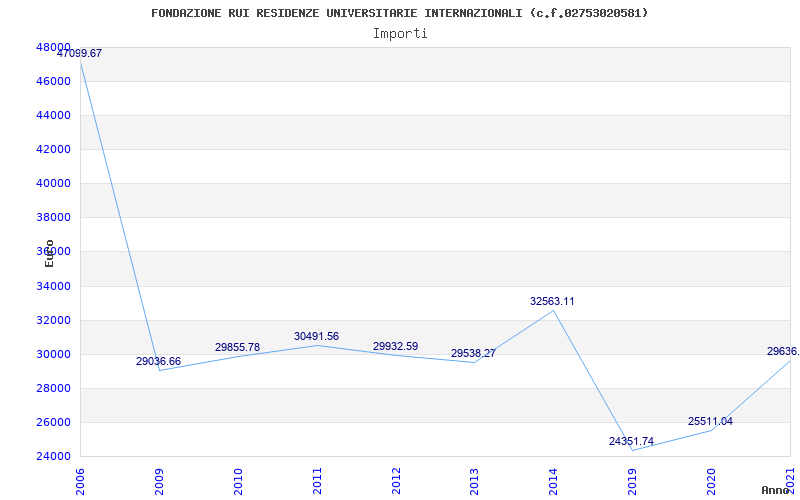The height and width of the screenshot is (500, 800).
Task: Click the Euro axis label
Action: point(49,253)
